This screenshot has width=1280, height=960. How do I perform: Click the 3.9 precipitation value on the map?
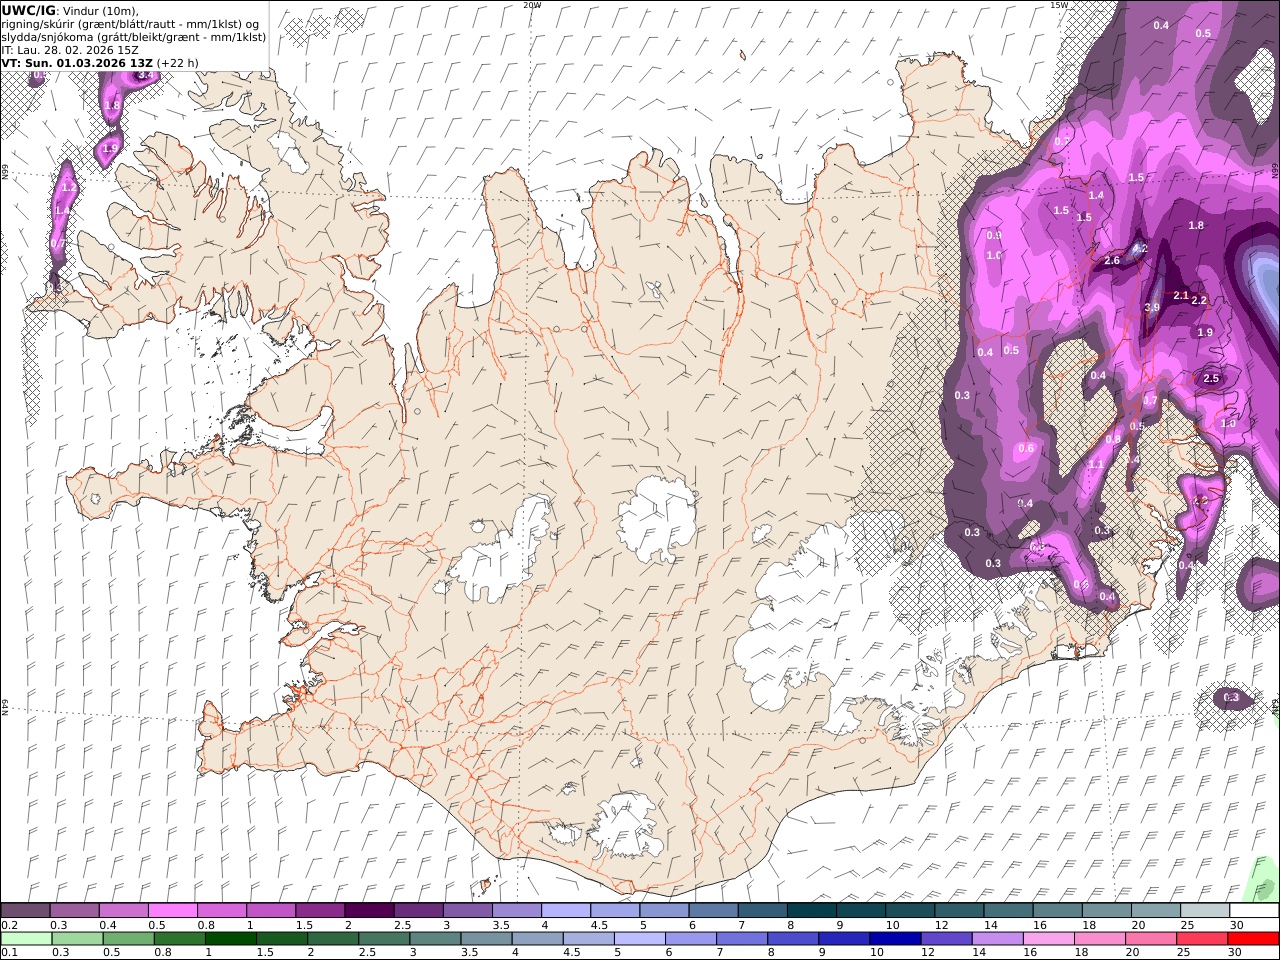pyautogui.click(x=1152, y=308)
